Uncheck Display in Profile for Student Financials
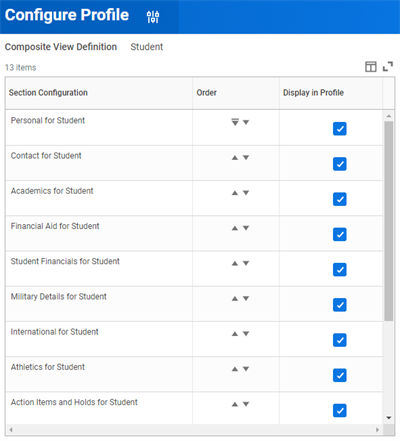Screen dimensions: 400x441 click(340, 270)
